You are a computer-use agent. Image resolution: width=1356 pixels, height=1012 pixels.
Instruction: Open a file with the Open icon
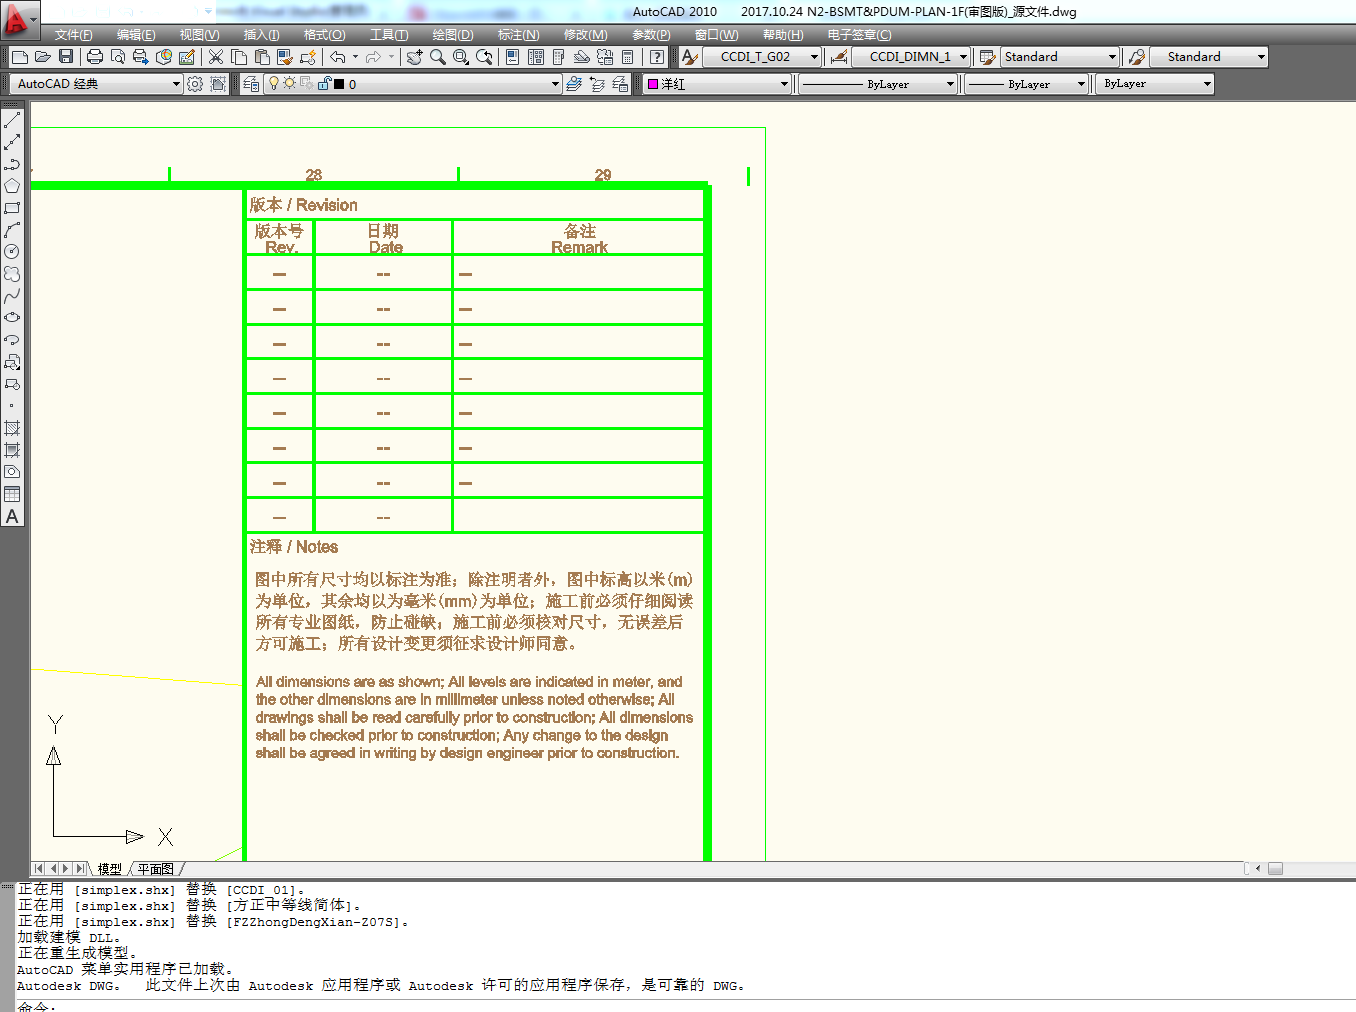click(x=43, y=57)
